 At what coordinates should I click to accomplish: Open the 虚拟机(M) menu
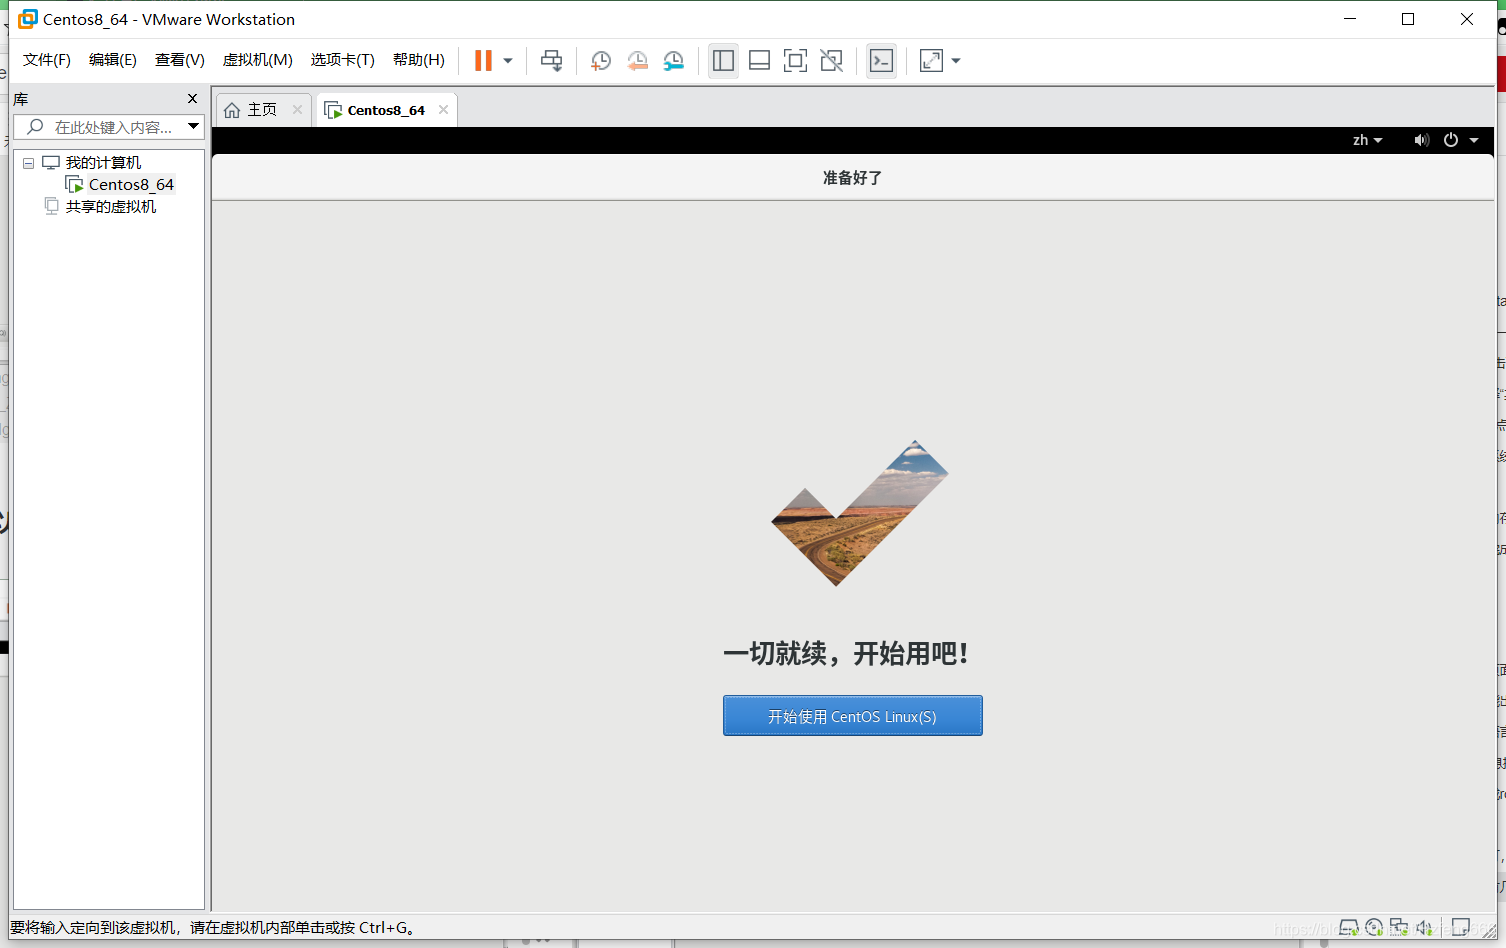pyautogui.click(x=258, y=60)
